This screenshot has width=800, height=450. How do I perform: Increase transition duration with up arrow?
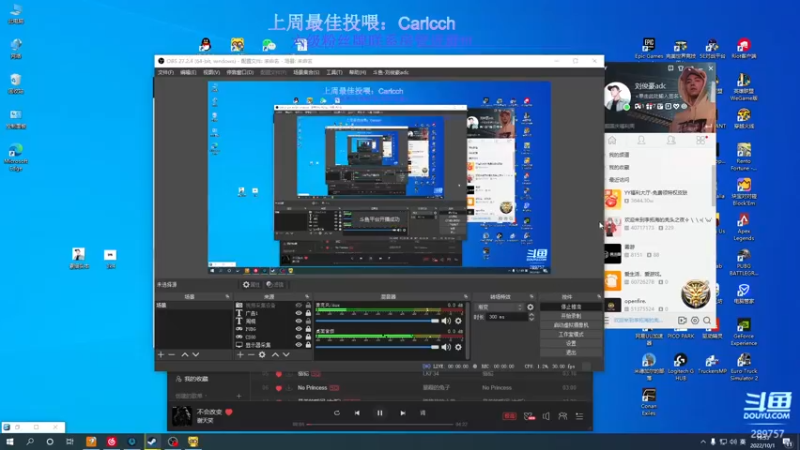click(531, 315)
